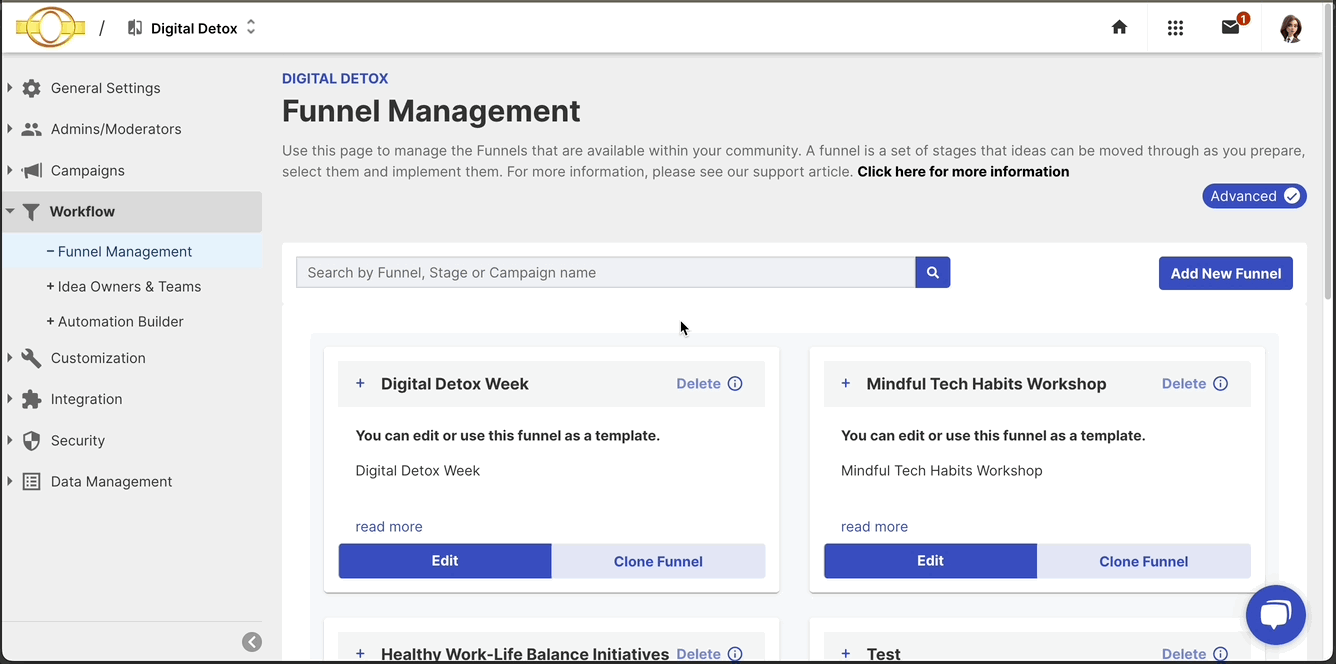Open the read more link on Mindful Tech Habits Workshop
1336x664 pixels.
[x=874, y=526]
